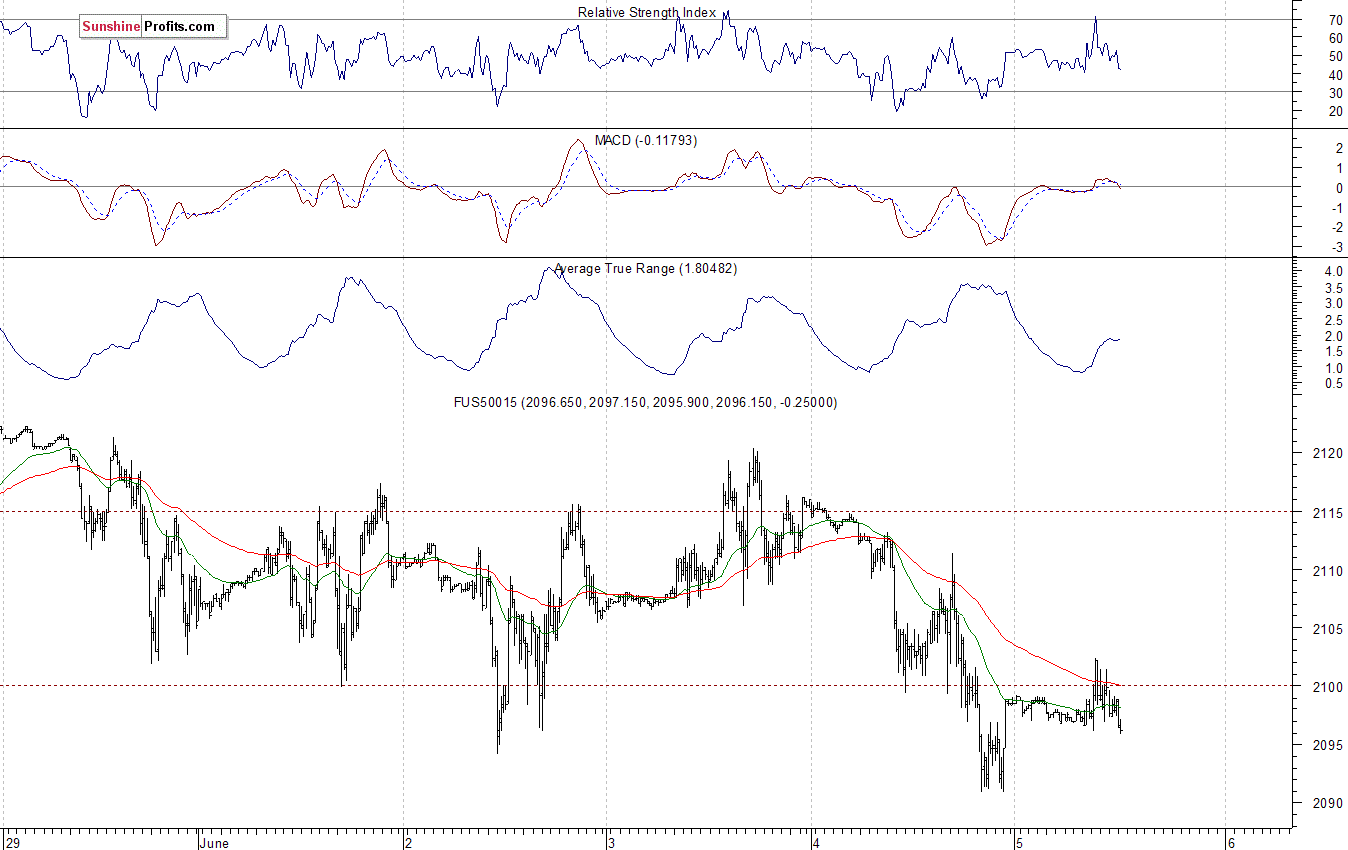Click date label 5 on the time axis

tap(1020, 843)
